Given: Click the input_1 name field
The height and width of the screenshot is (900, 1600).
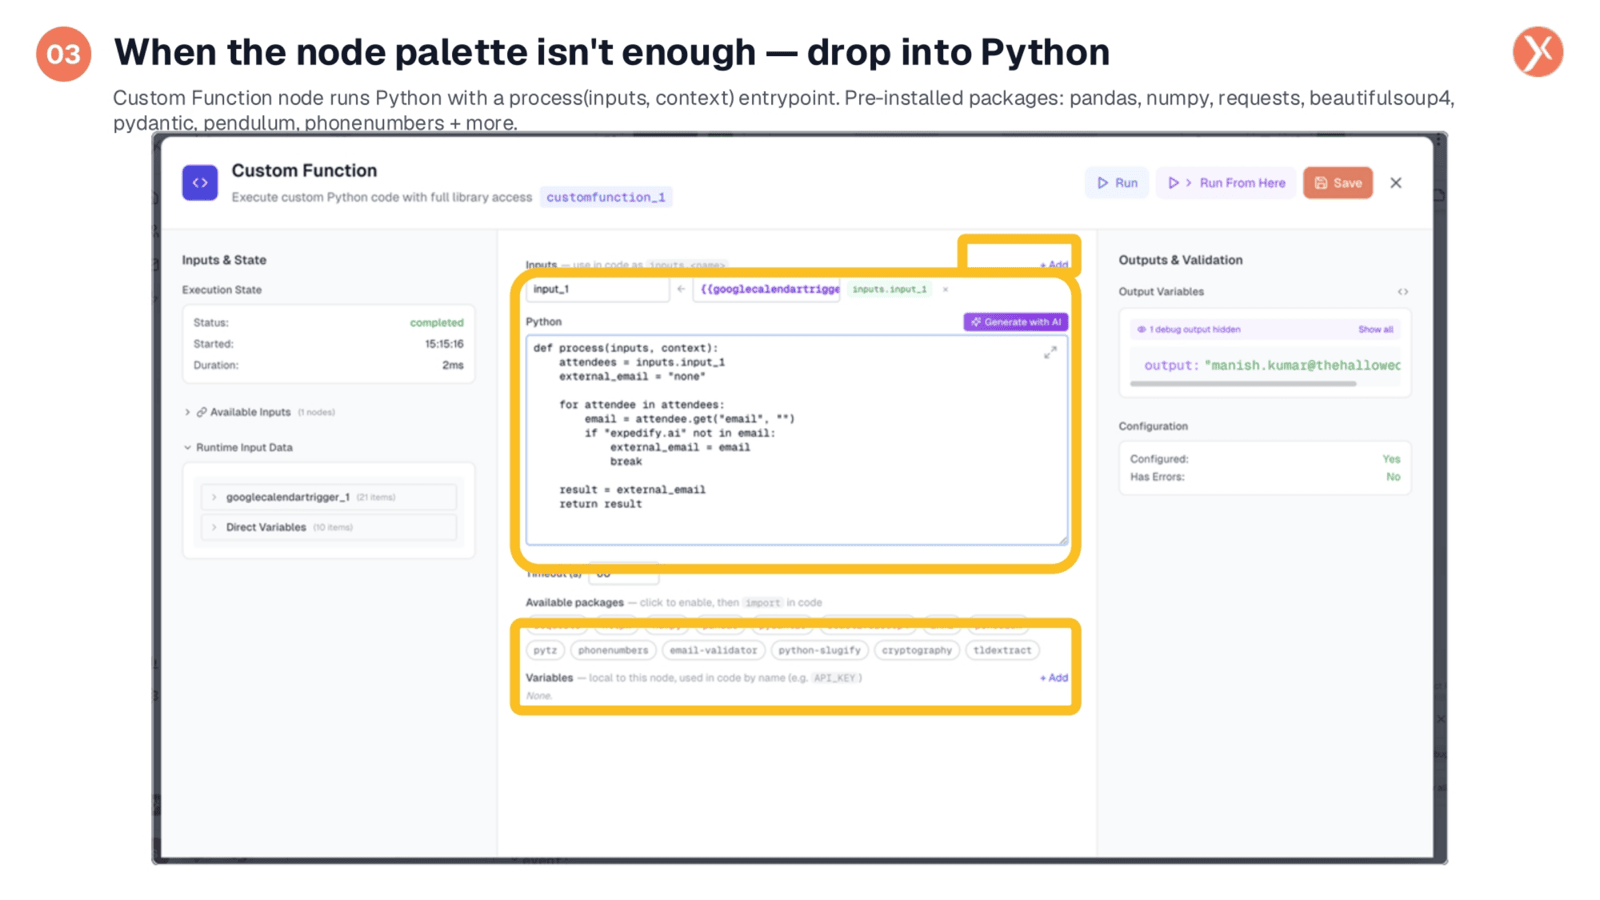Looking at the screenshot, I should 597,289.
